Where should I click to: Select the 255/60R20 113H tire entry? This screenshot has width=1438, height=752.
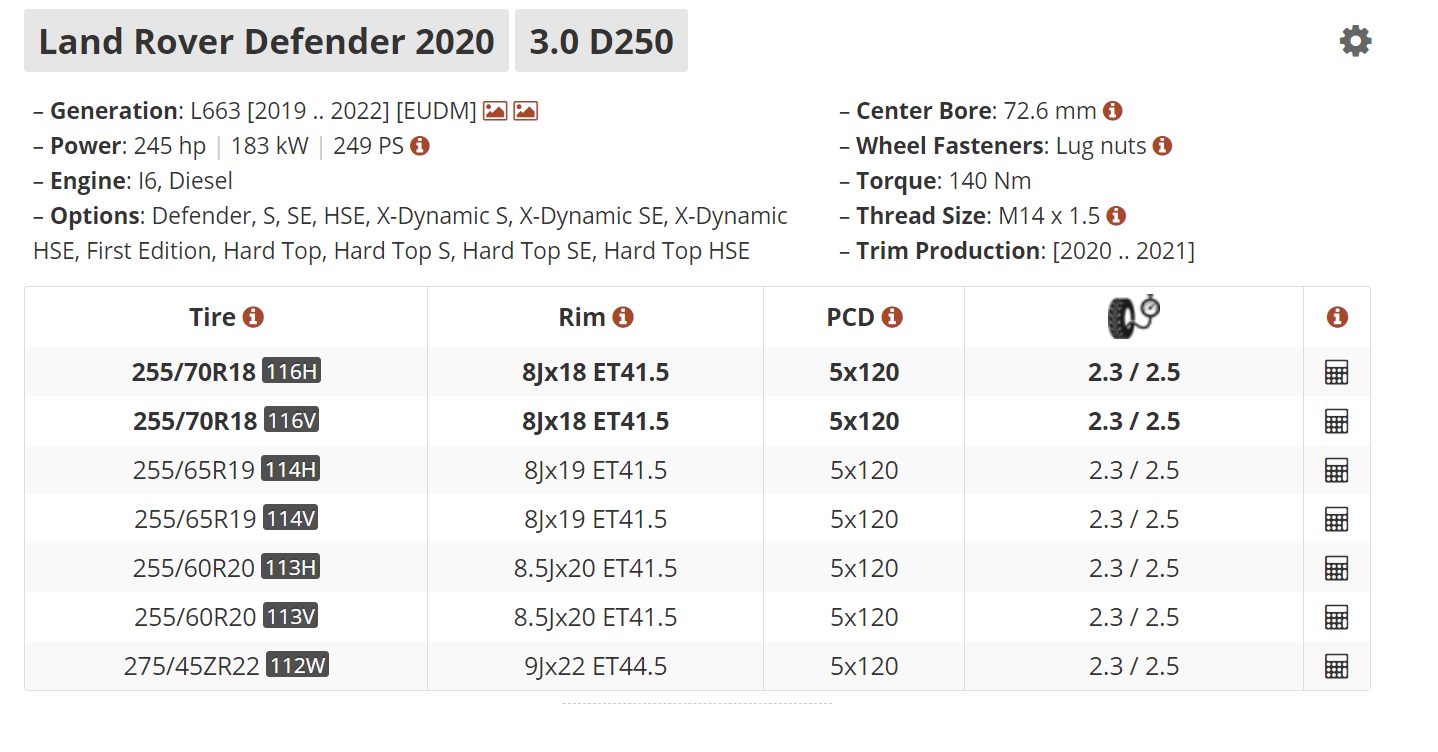click(225, 568)
